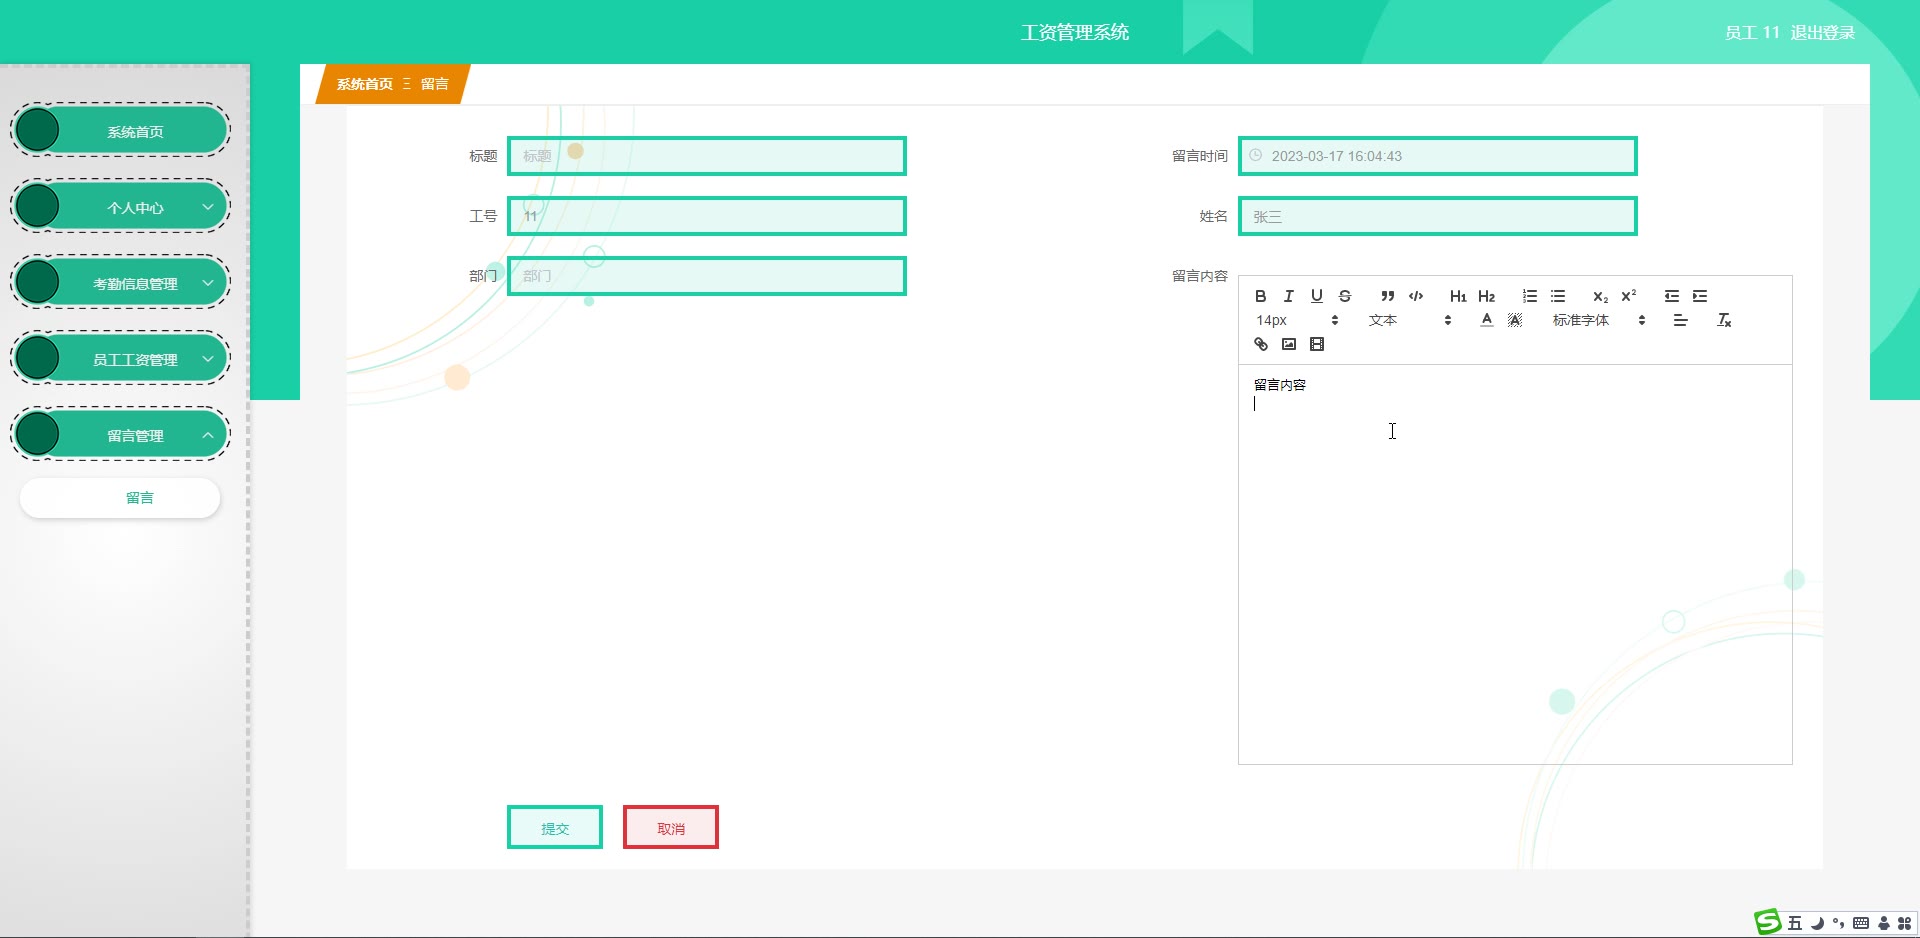This screenshot has height=938, width=1920.
Task: Clear text formatting in the editor
Action: (x=1723, y=320)
